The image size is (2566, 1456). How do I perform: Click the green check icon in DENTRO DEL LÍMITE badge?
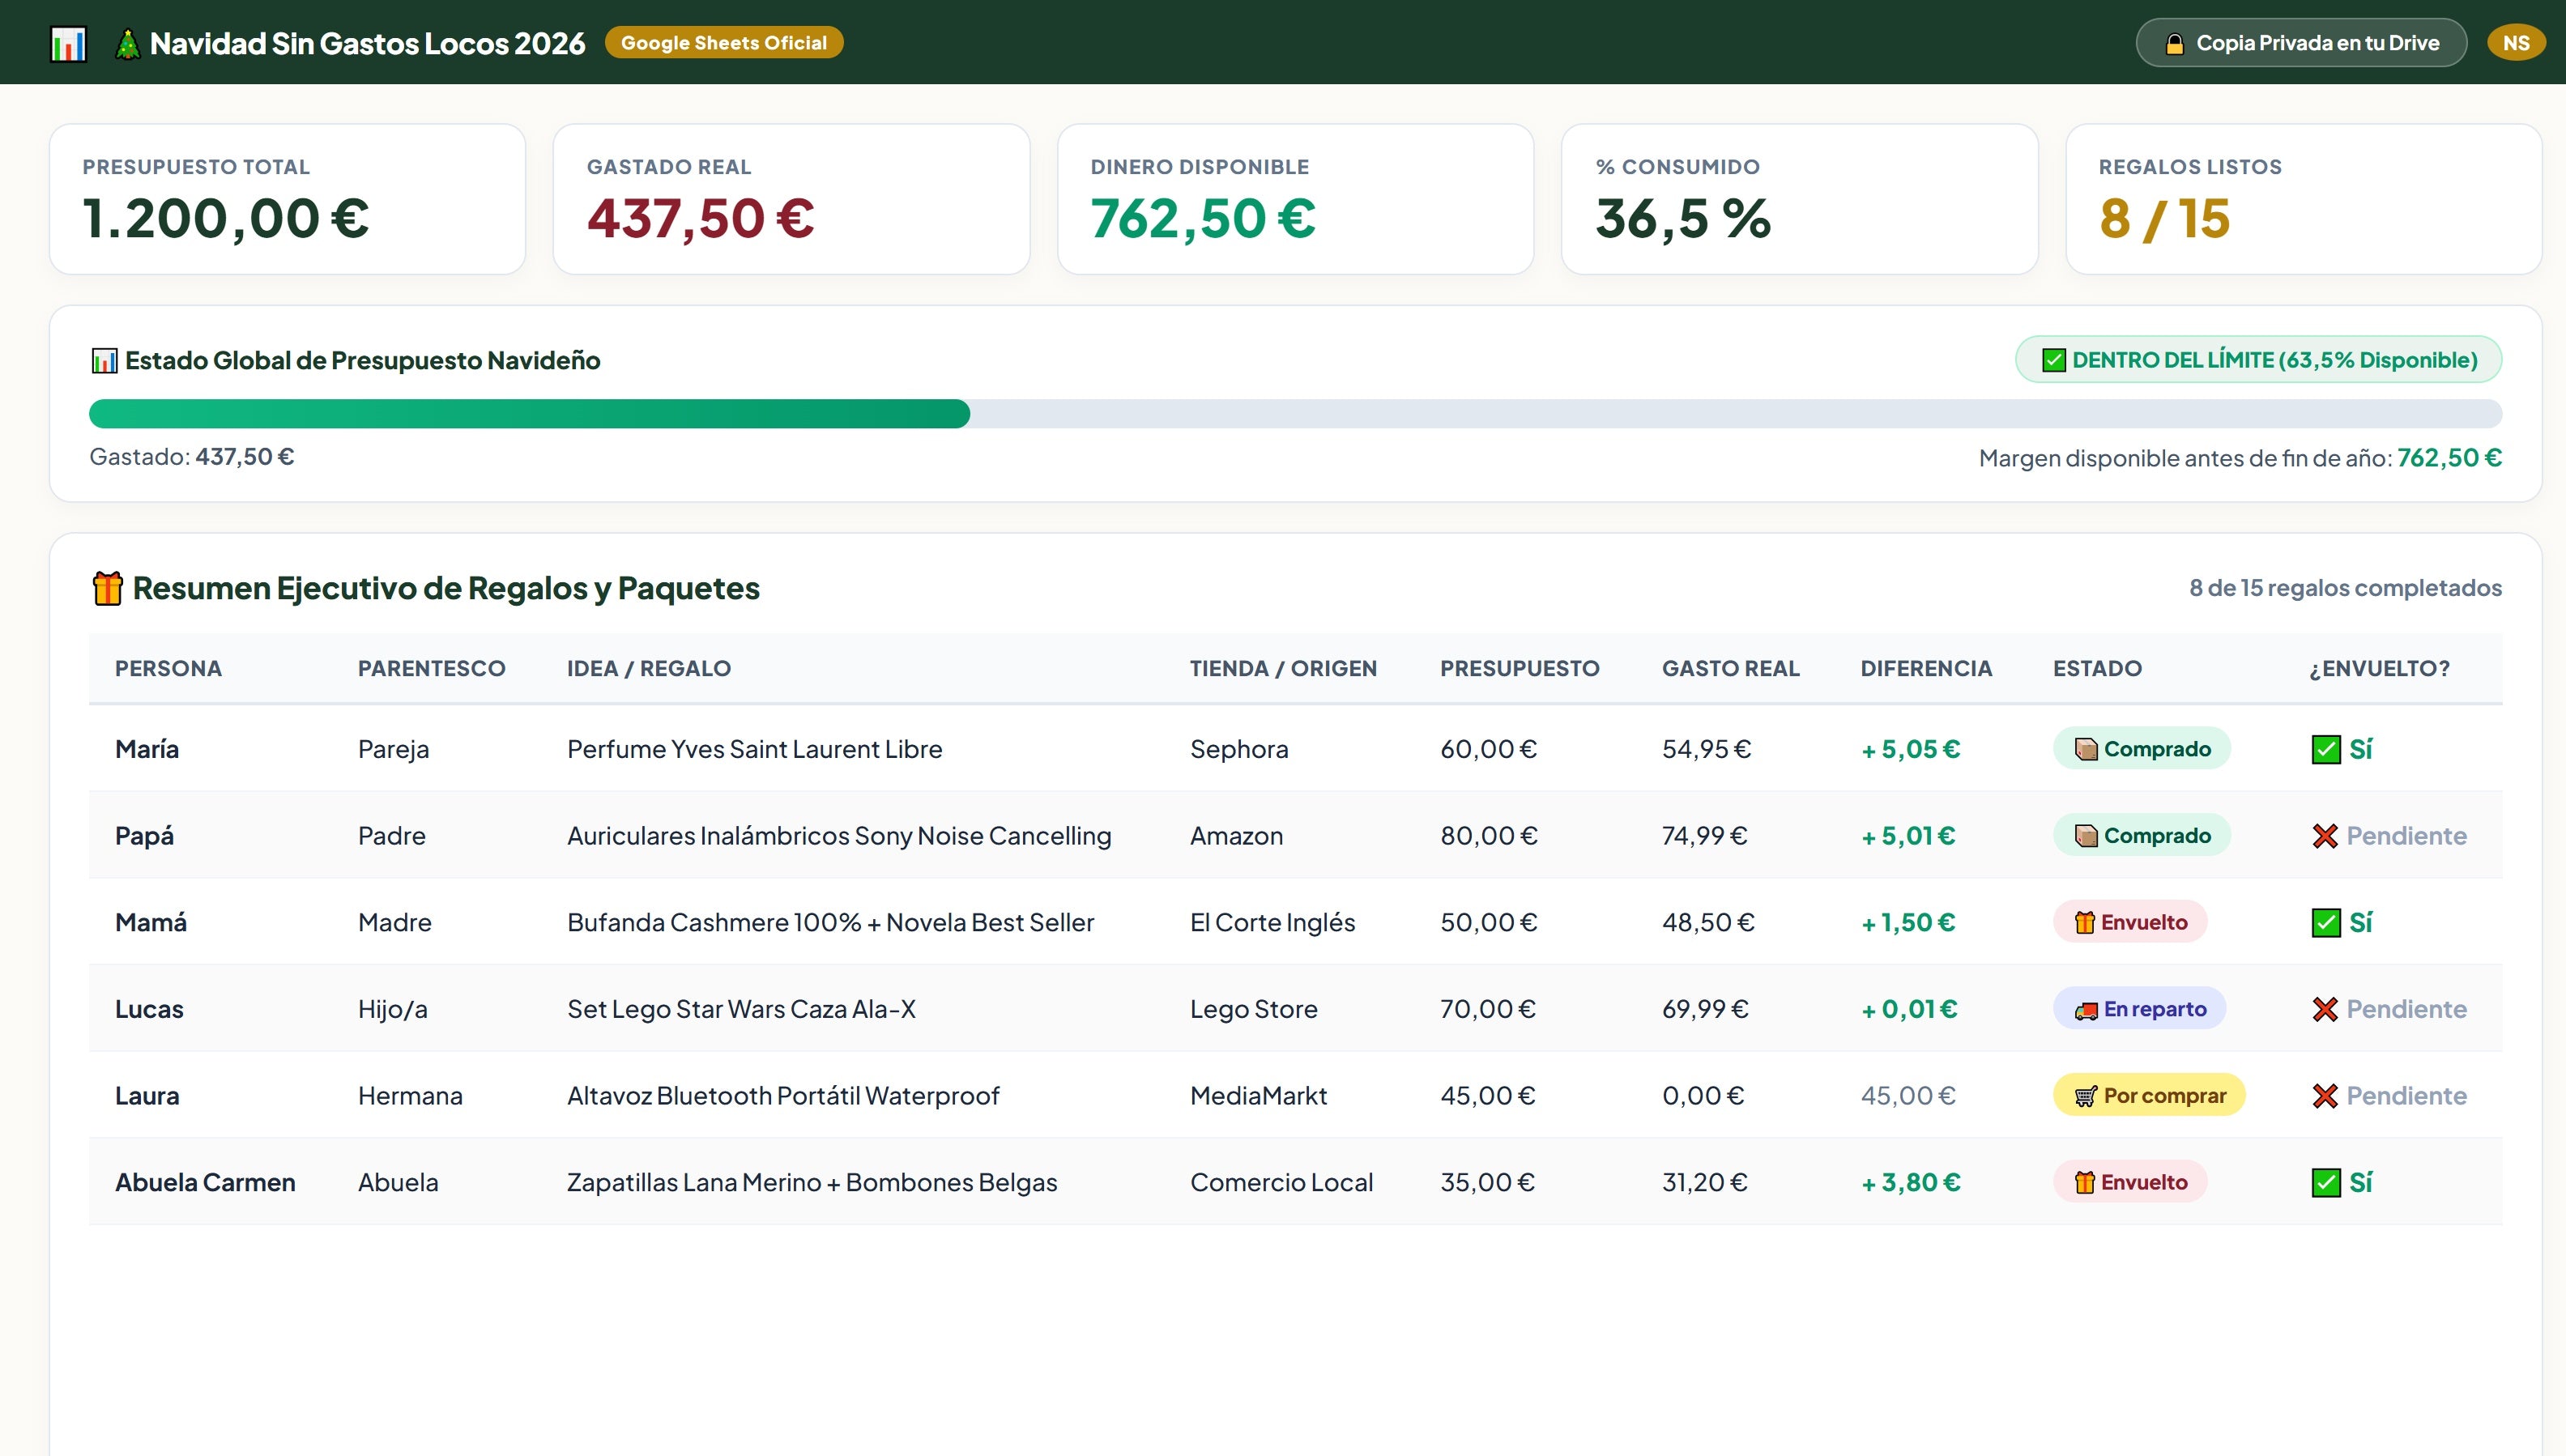2053,360
